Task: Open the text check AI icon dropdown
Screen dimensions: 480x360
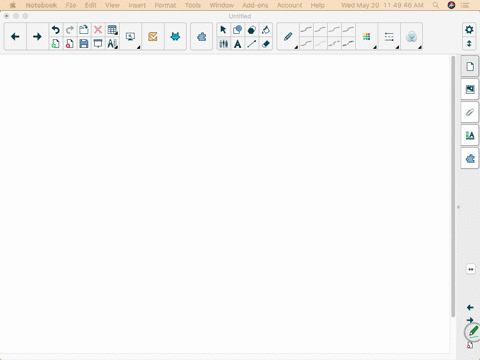Action: [112, 44]
